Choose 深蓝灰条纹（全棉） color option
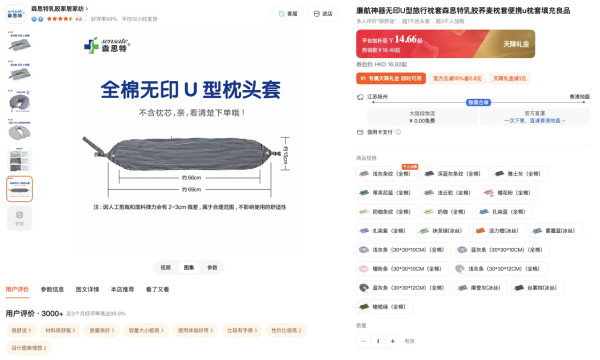 (454, 174)
